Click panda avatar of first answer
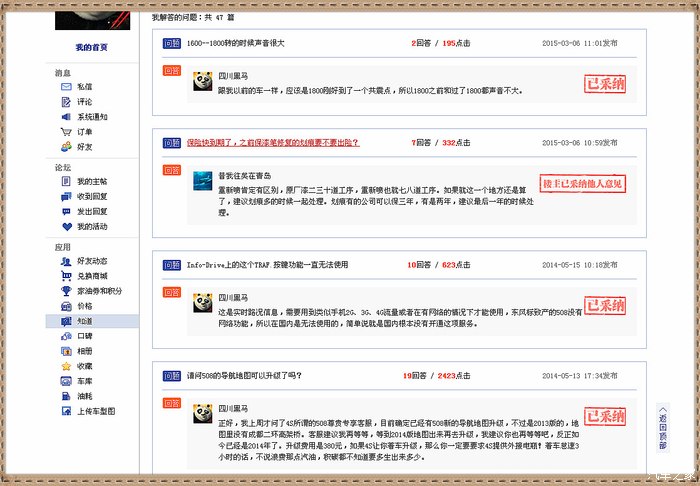700x486 pixels. [x=203, y=82]
